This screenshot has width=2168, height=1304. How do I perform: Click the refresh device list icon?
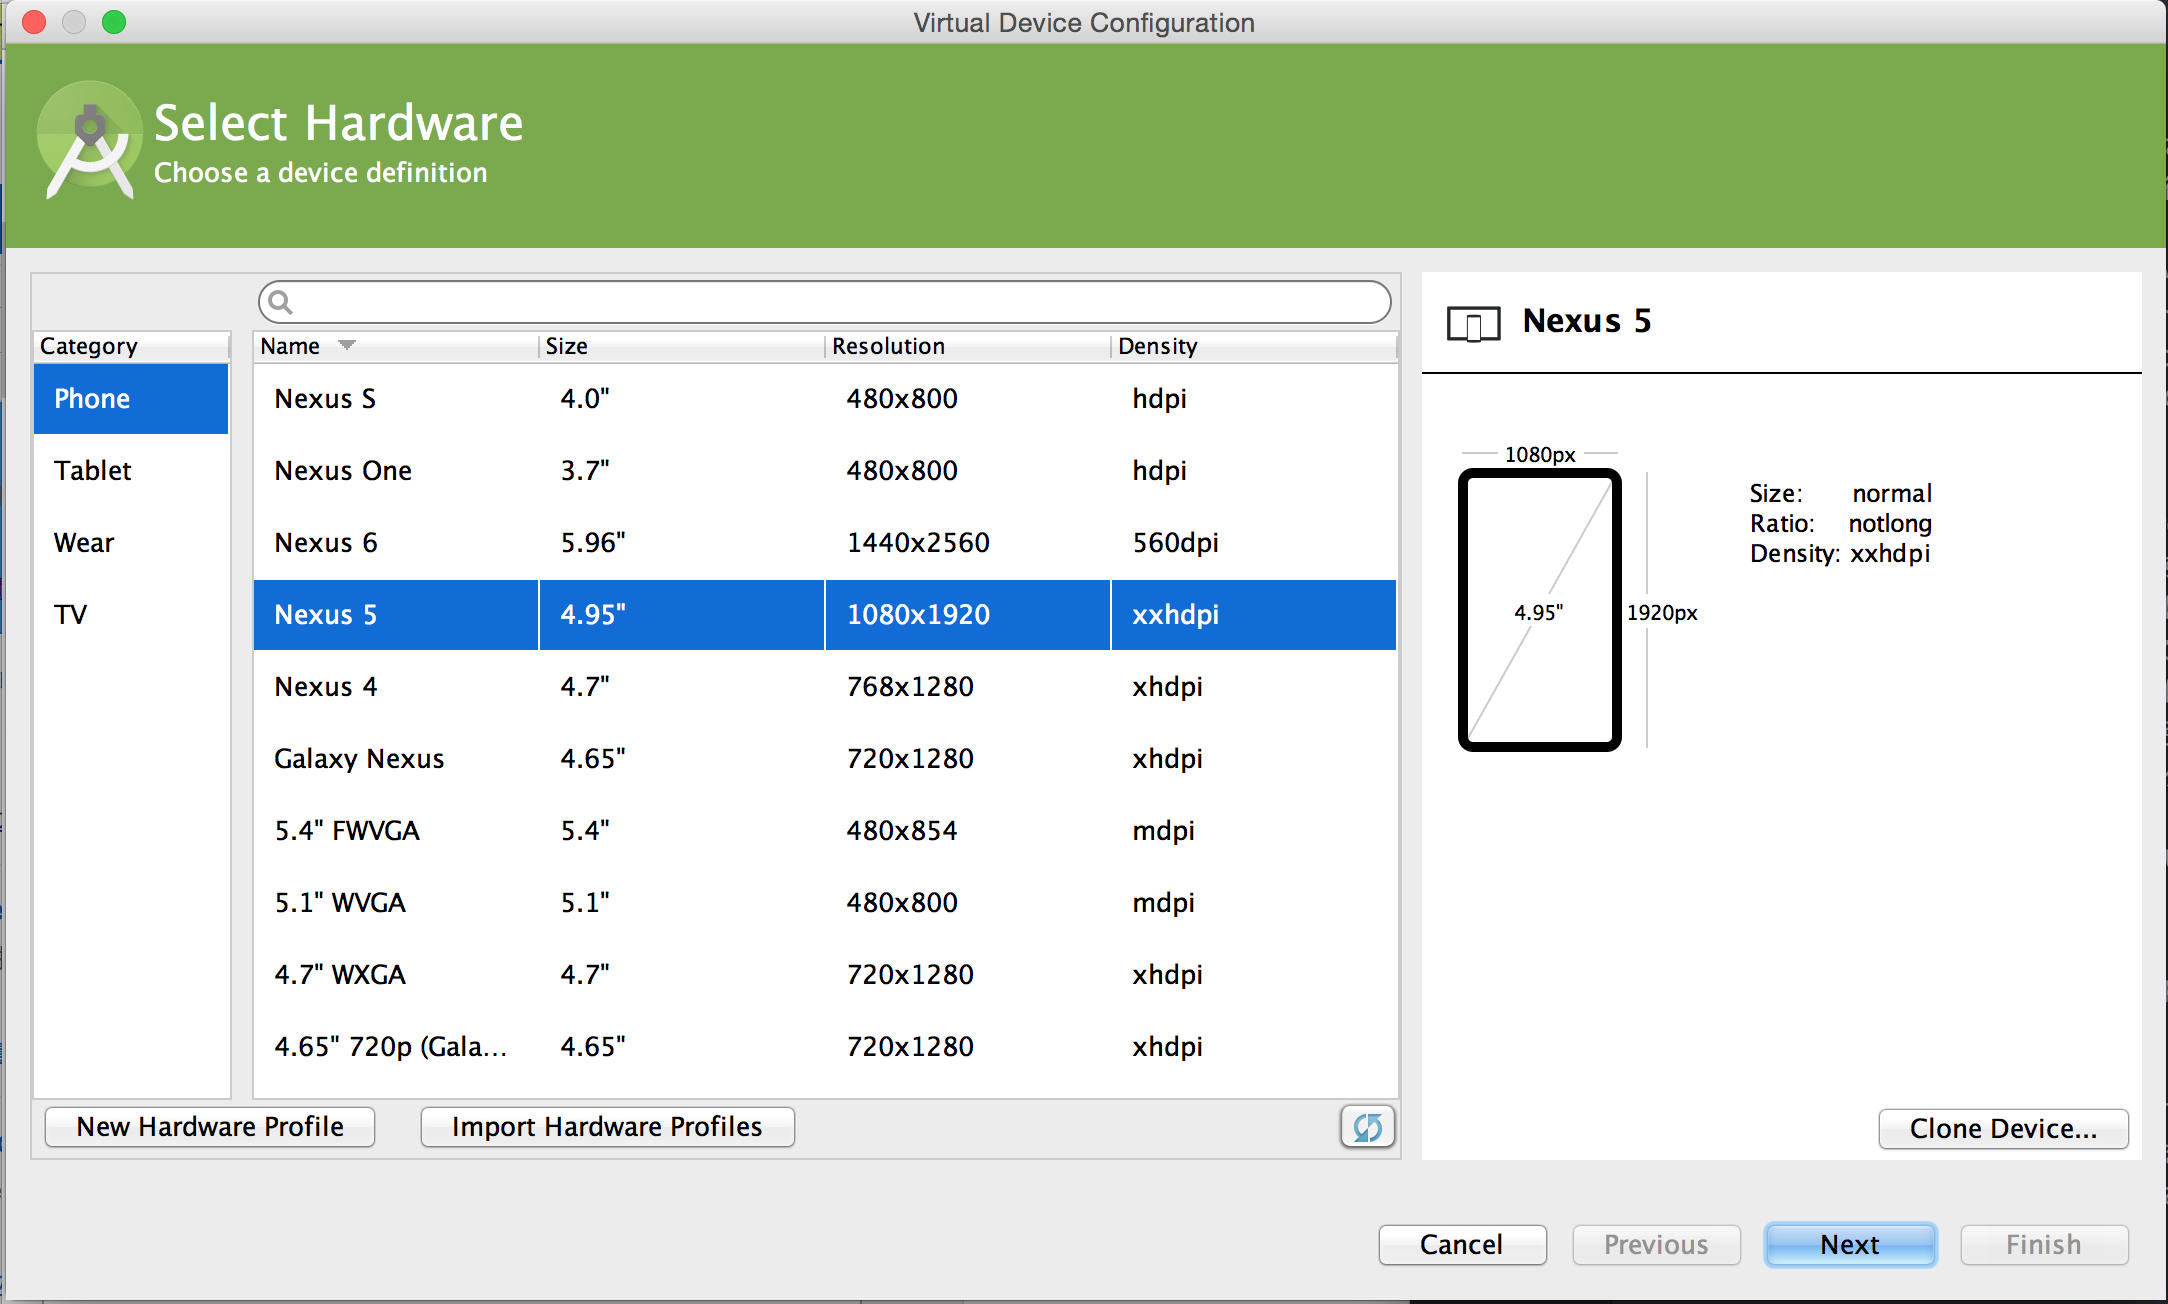tap(1367, 1127)
